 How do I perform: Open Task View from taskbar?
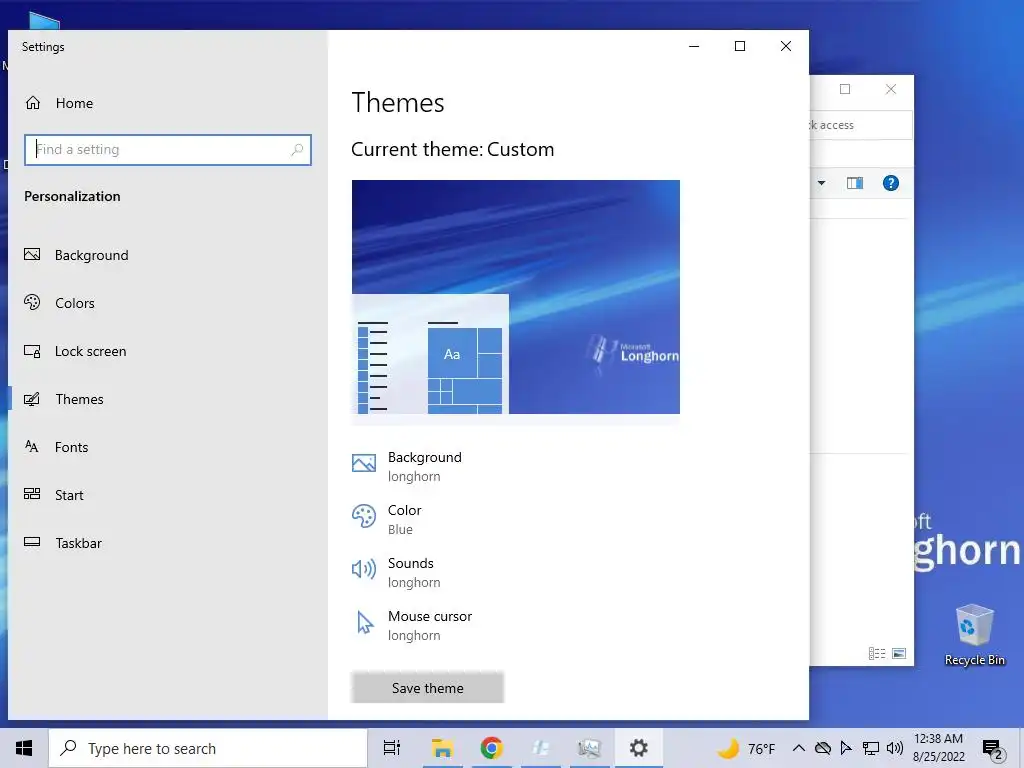(x=392, y=748)
